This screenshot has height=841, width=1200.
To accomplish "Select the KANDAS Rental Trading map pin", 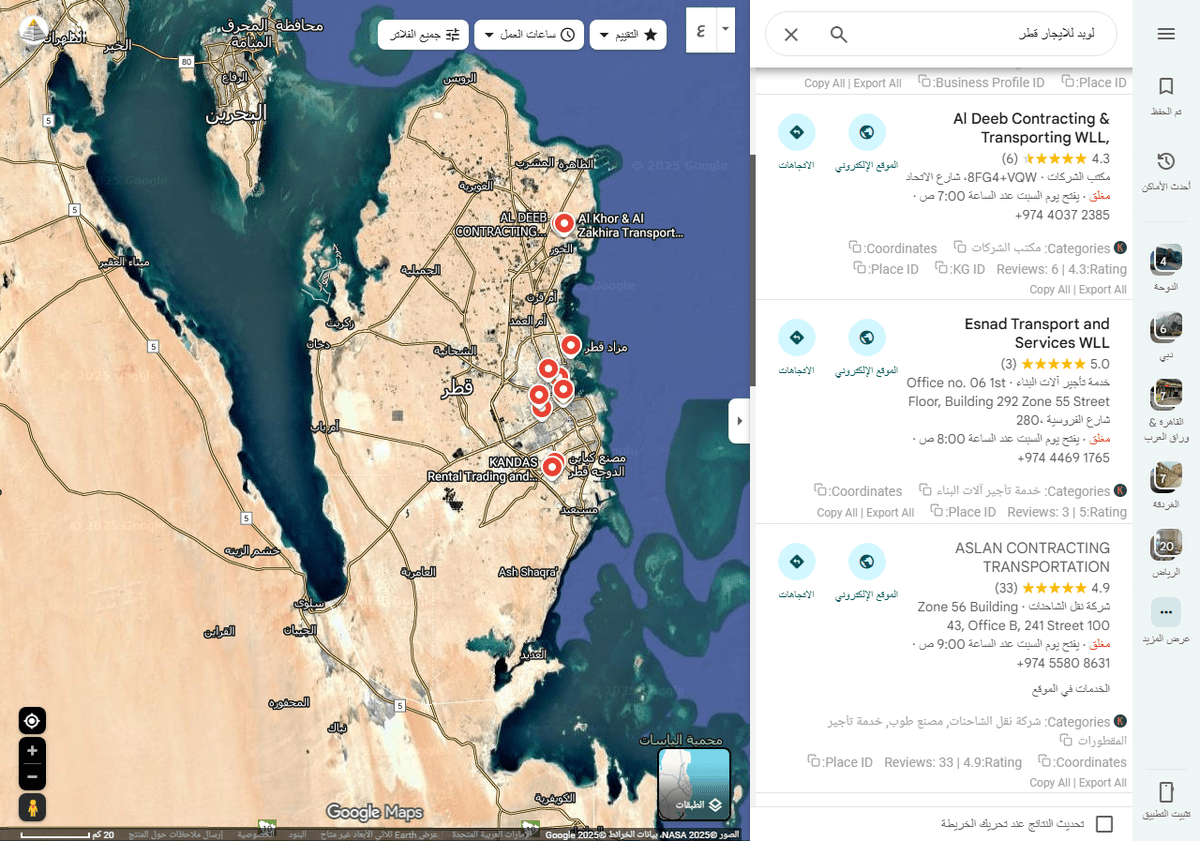I will point(551,467).
